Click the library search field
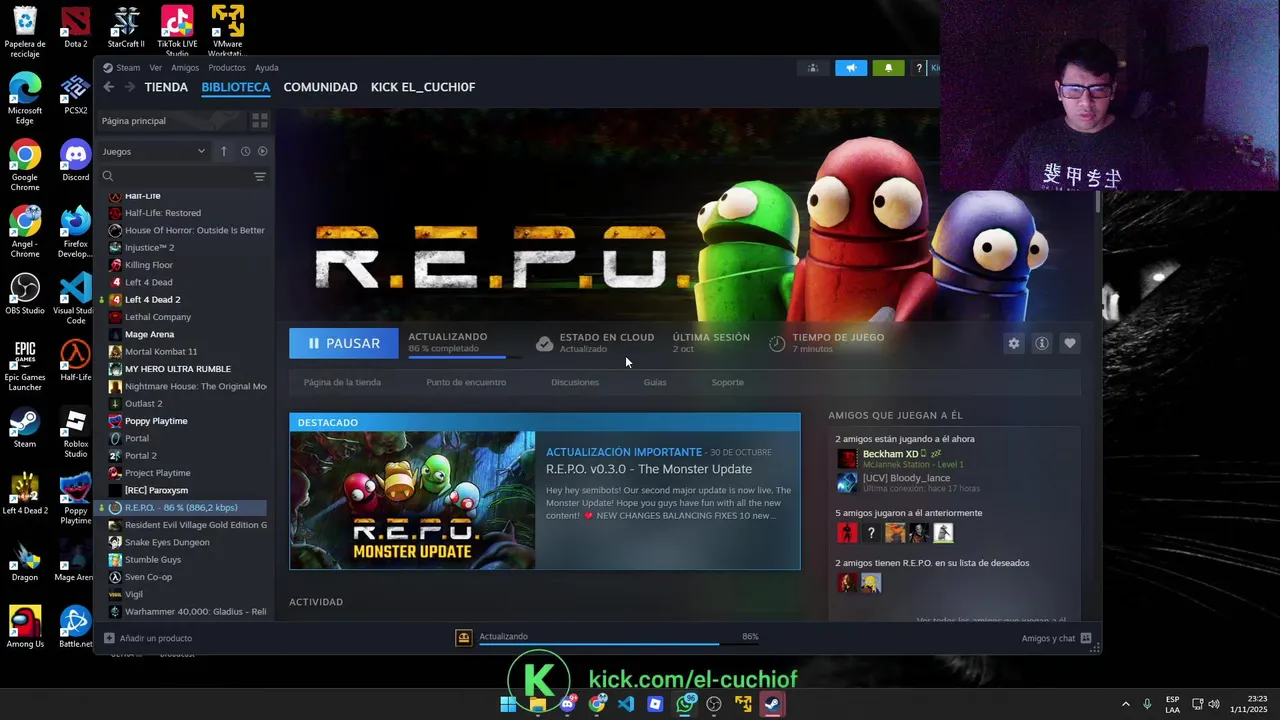 click(172, 176)
